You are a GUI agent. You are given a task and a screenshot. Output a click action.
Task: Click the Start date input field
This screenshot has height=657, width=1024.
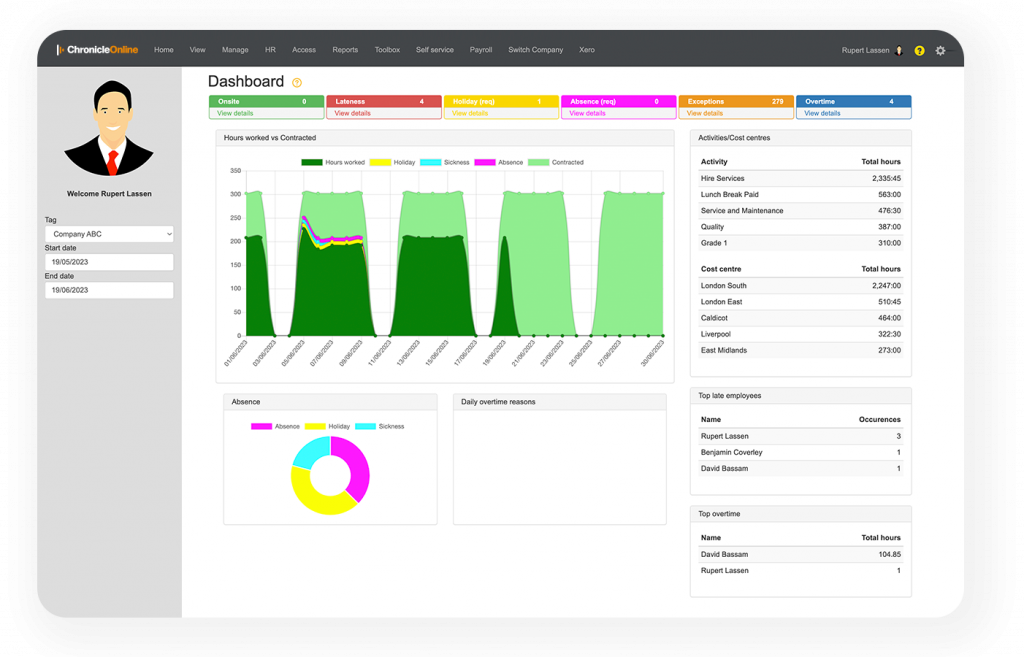pos(109,262)
